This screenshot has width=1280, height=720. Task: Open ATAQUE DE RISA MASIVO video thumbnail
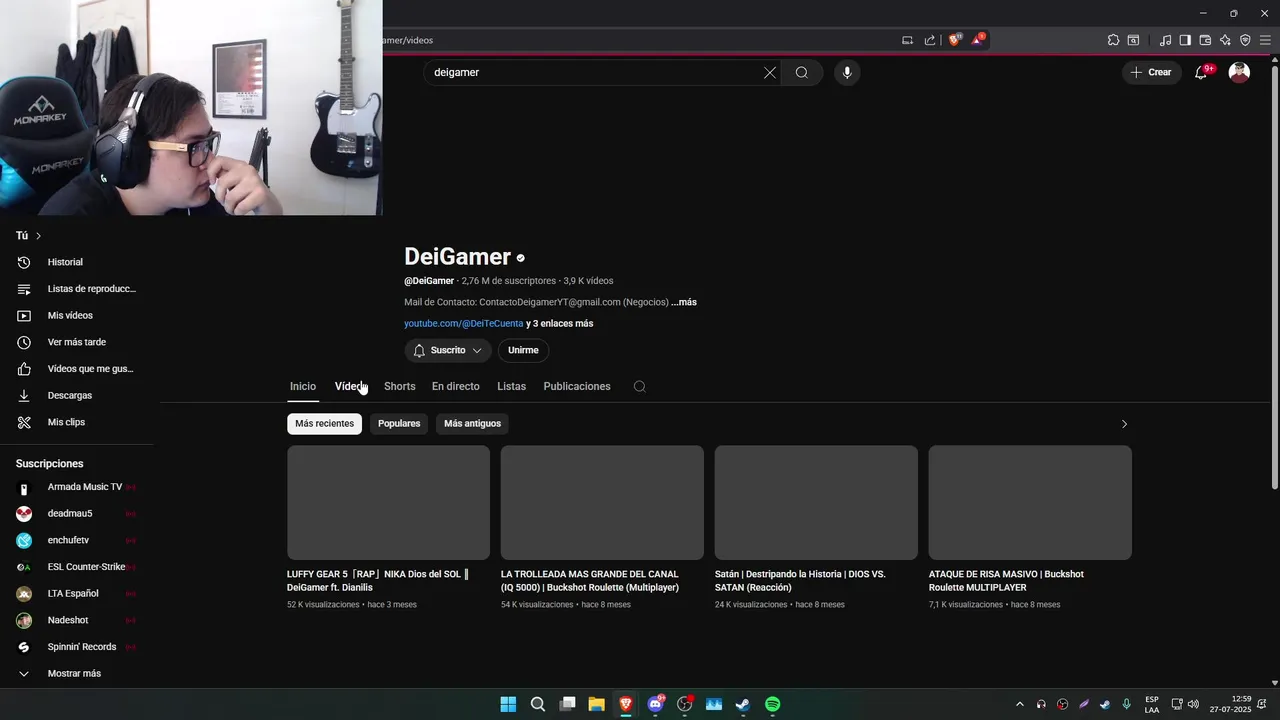coord(1030,502)
